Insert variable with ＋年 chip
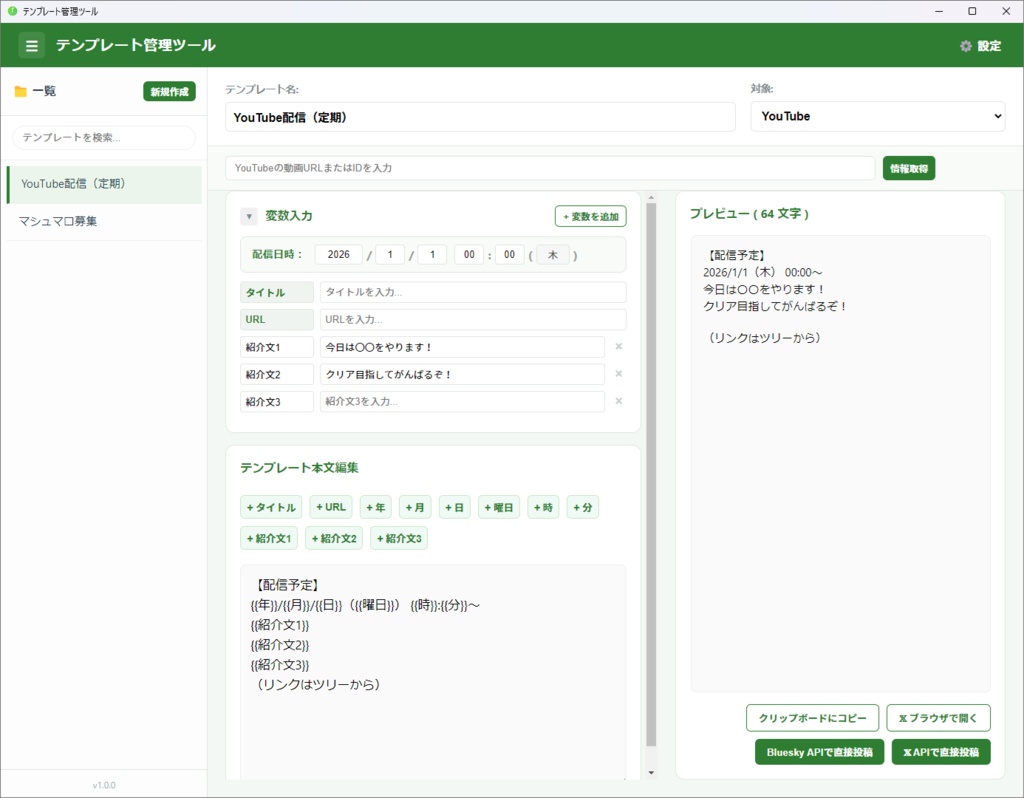 click(x=376, y=507)
